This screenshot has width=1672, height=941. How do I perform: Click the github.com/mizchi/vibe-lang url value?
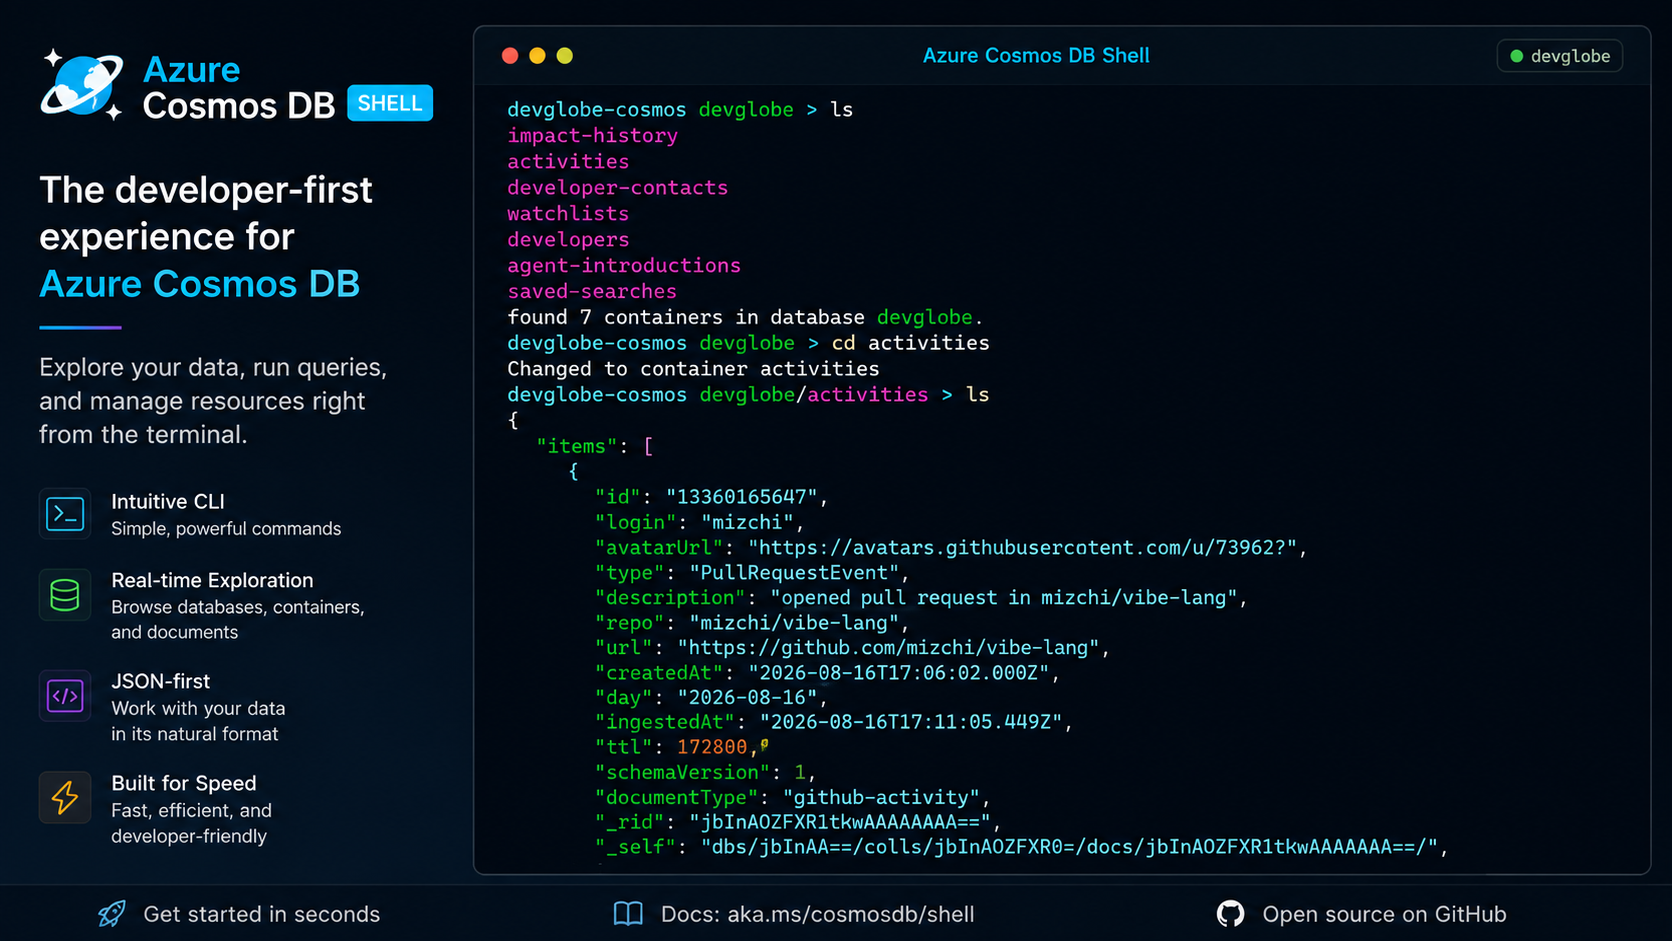pos(888,647)
